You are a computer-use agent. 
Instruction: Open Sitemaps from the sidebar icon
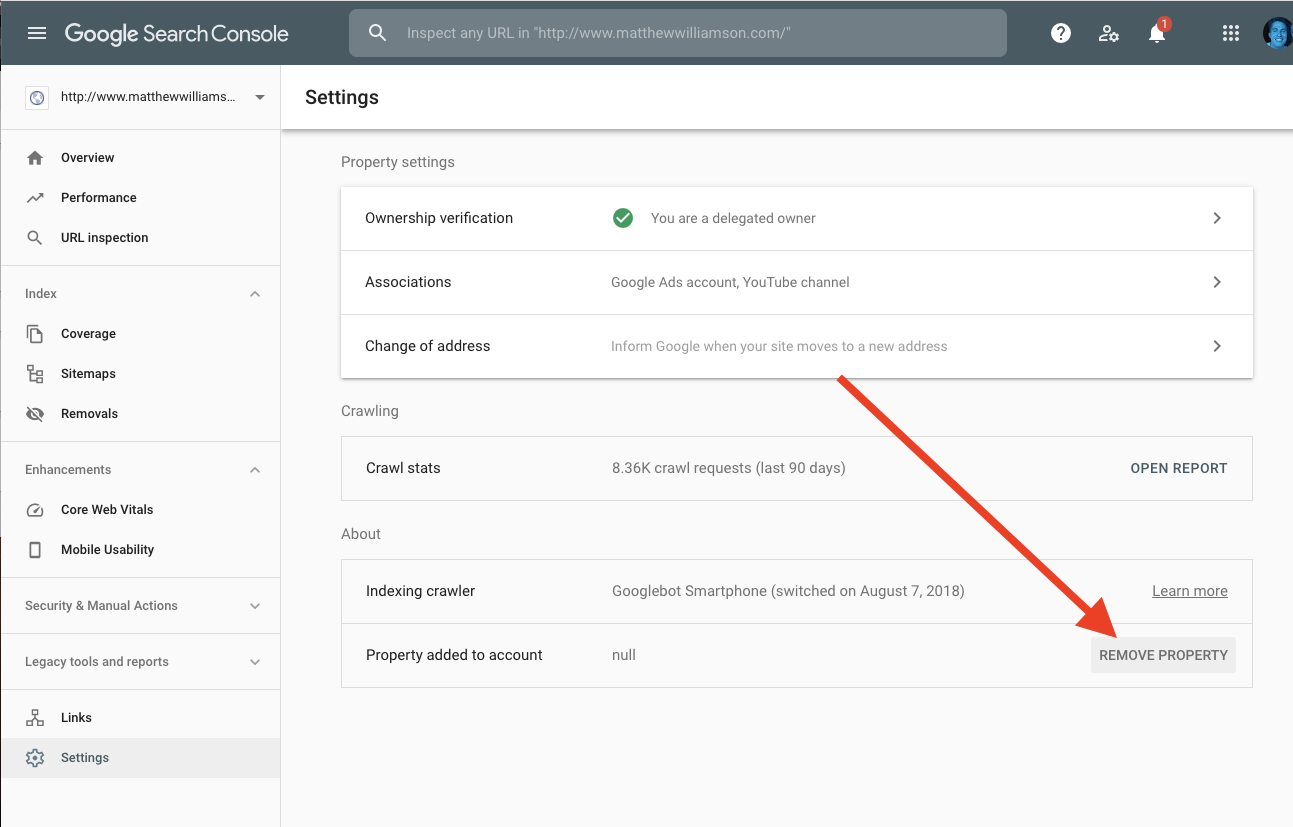[36, 373]
